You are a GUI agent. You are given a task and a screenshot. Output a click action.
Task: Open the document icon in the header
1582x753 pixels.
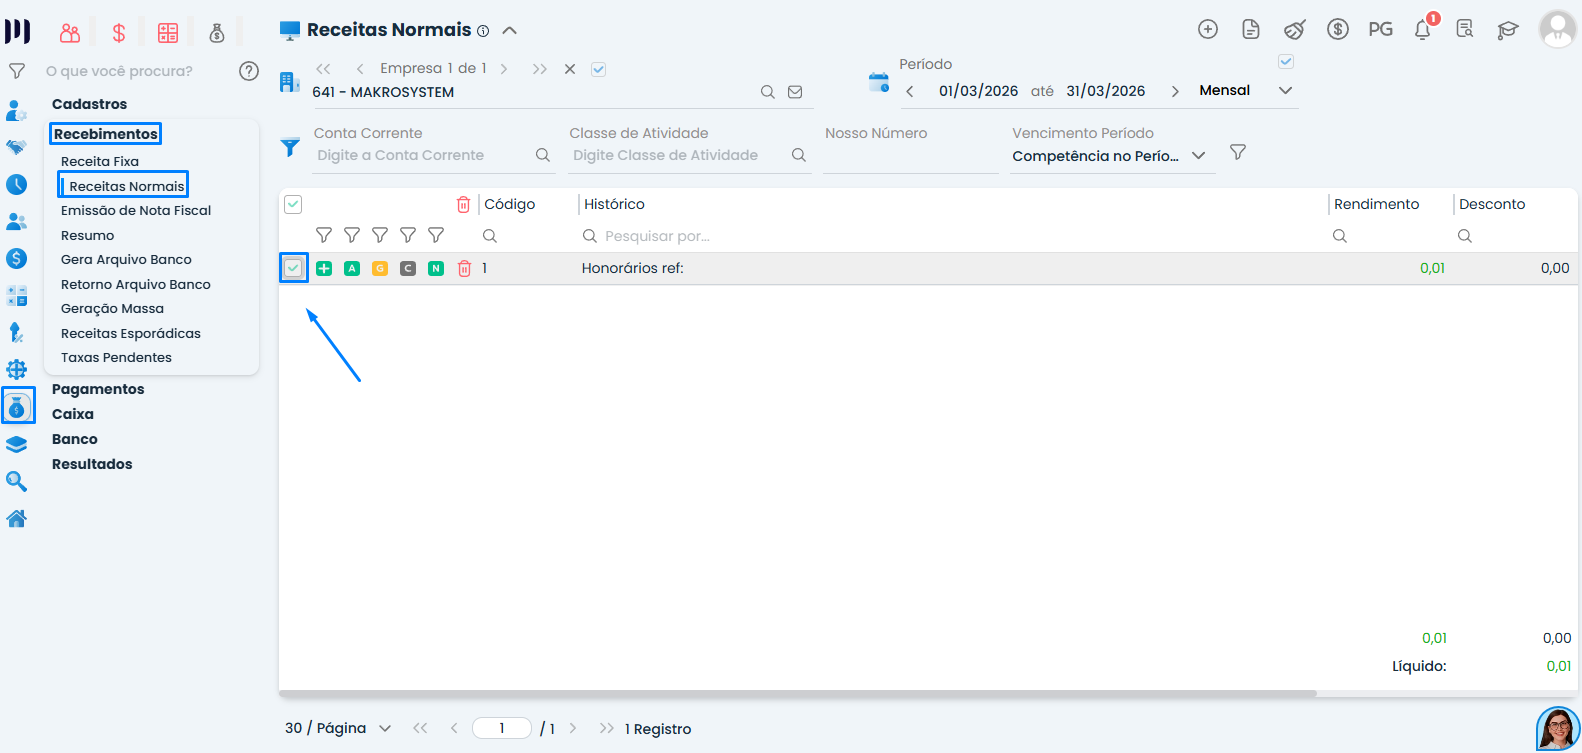[1251, 30]
